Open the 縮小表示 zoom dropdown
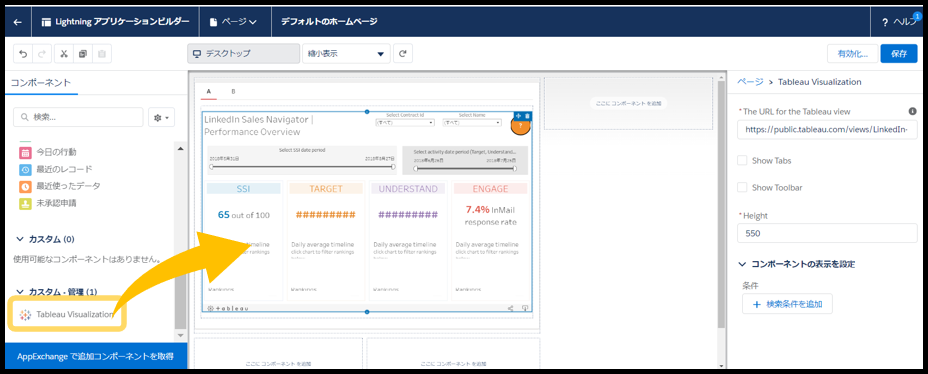 tap(346, 53)
